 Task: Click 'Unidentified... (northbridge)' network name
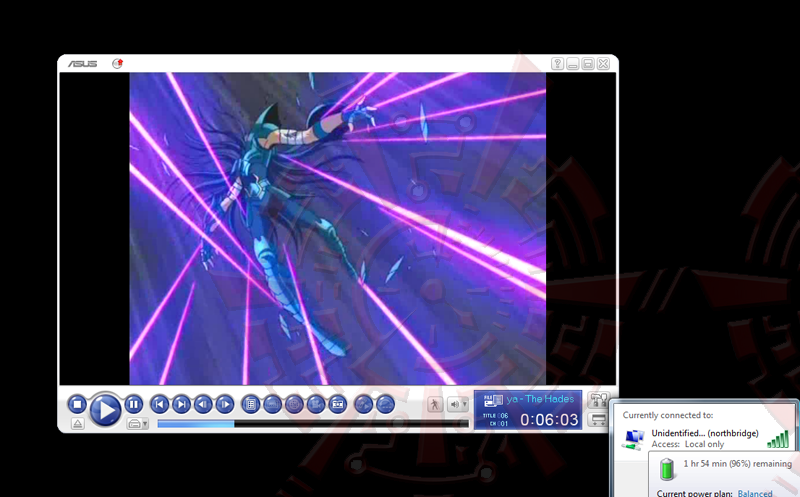coord(705,433)
